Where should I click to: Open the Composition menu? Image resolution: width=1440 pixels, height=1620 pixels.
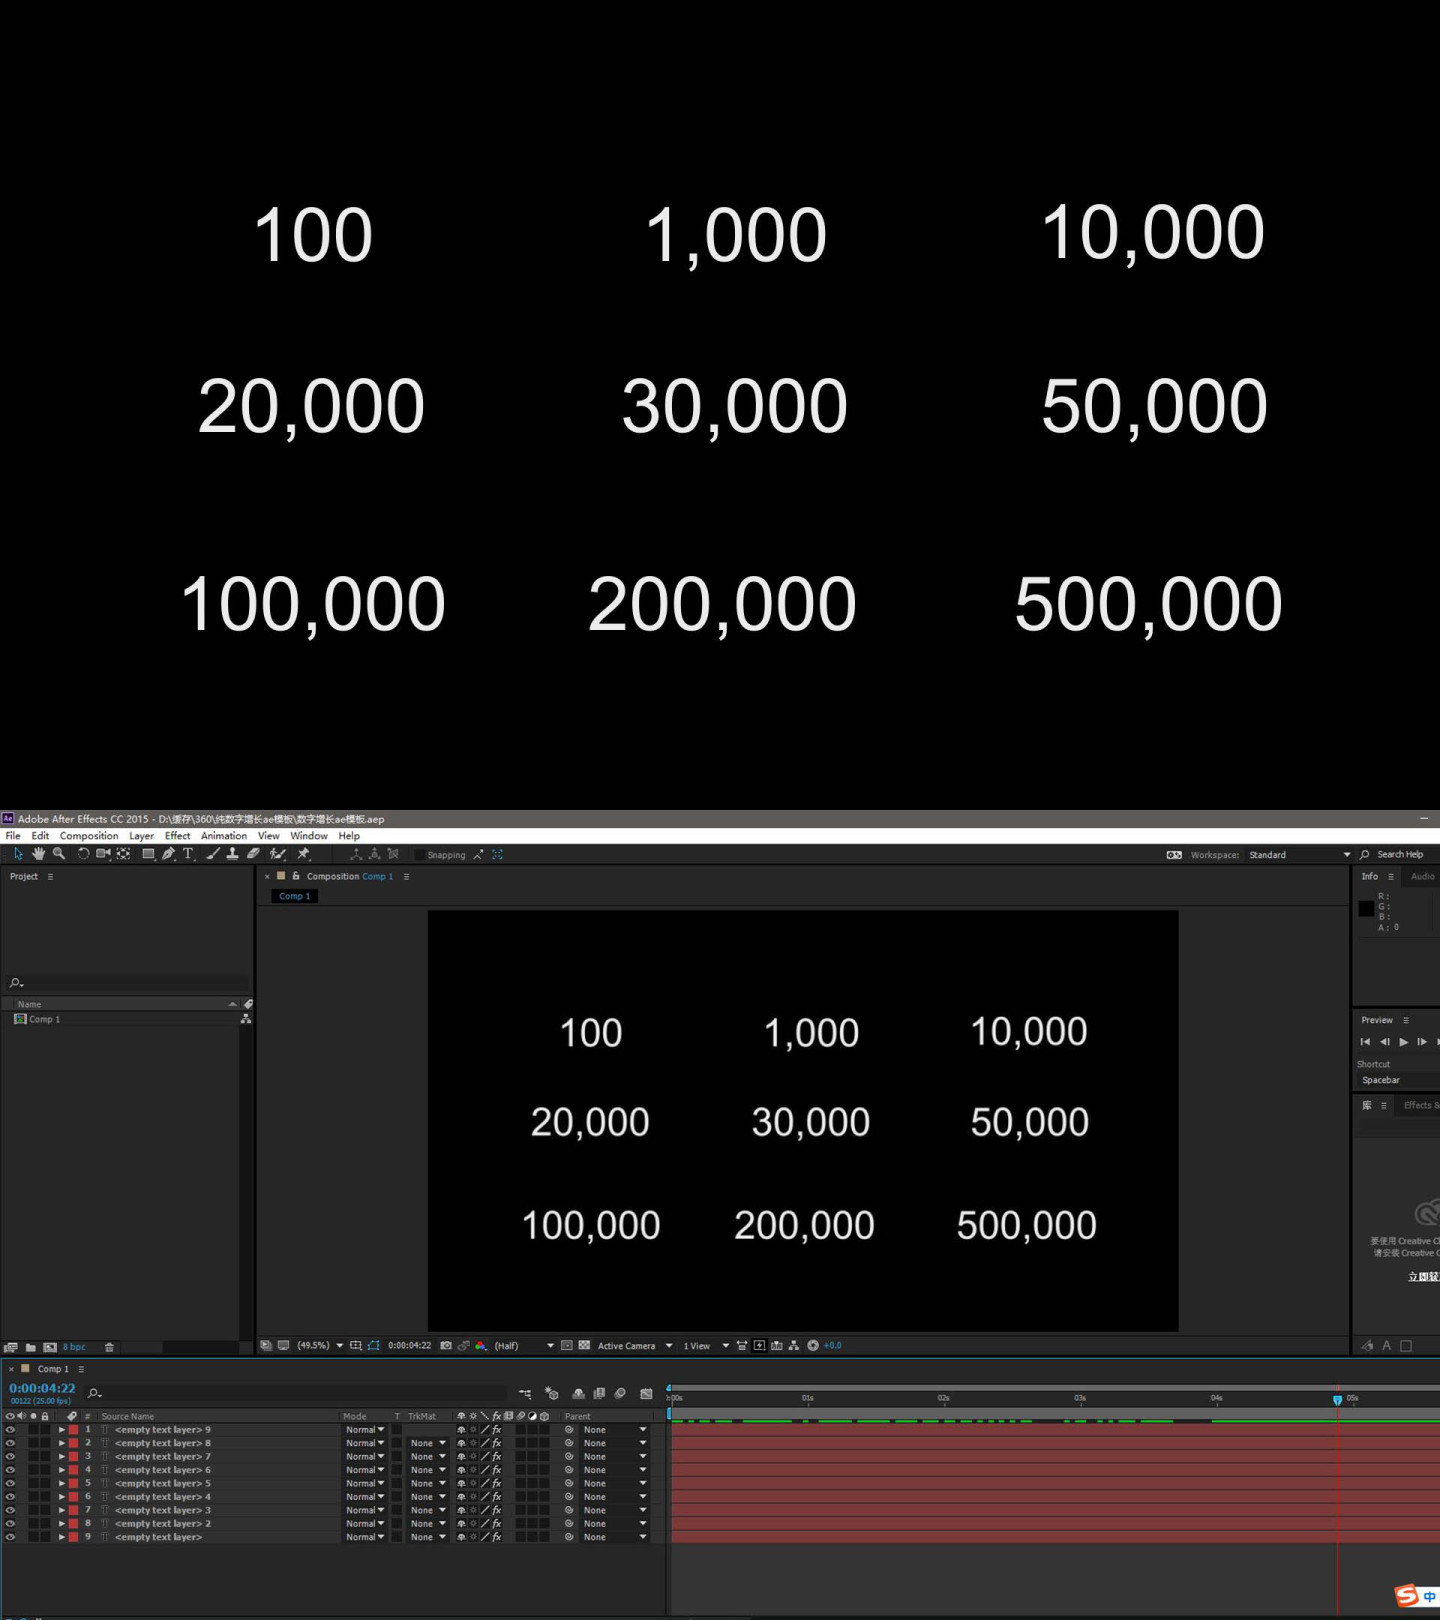coord(89,836)
